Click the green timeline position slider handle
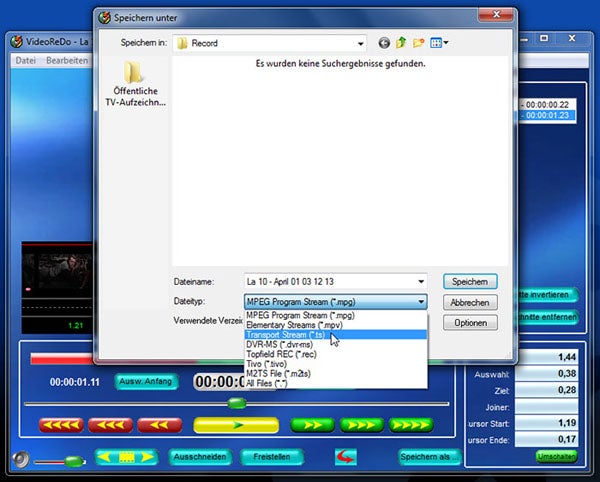Viewport: 600px width, 482px height. pyautogui.click(x=237, y=403)
